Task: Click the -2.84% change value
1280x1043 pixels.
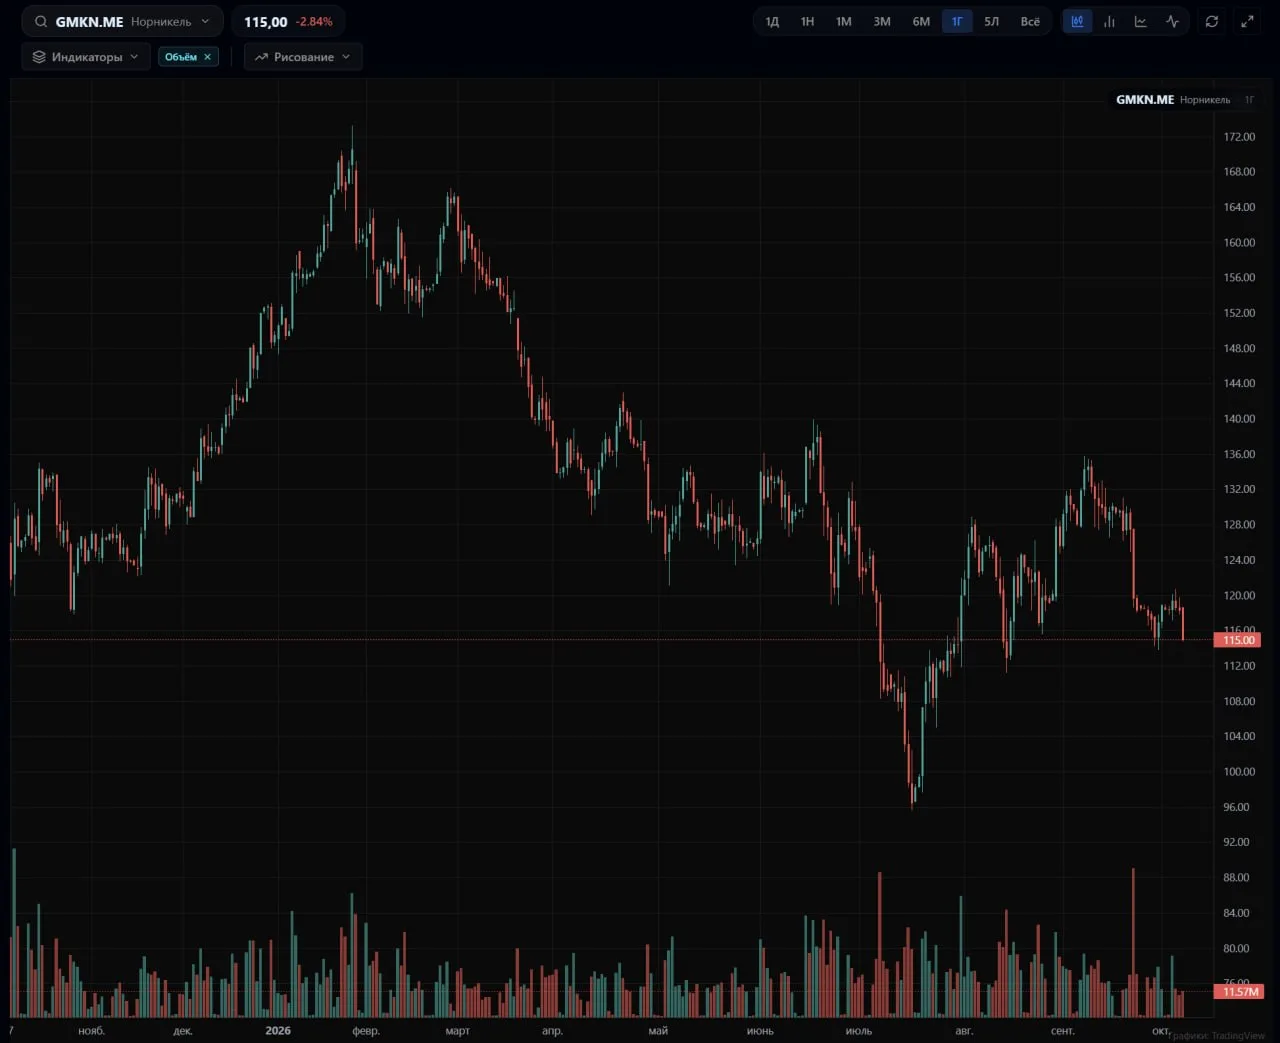Action: 314,22
